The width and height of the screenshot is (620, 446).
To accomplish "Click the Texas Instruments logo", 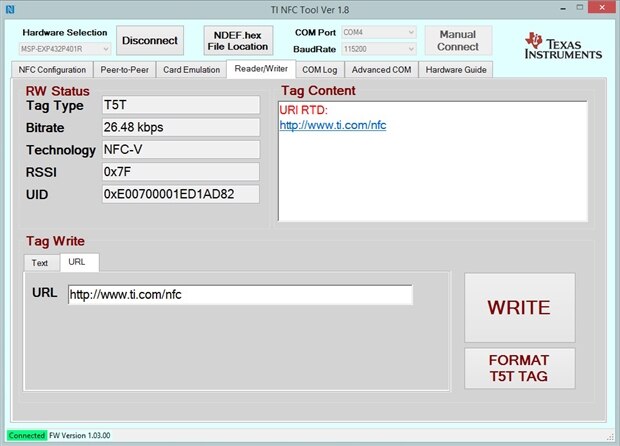I will [563, 46].
